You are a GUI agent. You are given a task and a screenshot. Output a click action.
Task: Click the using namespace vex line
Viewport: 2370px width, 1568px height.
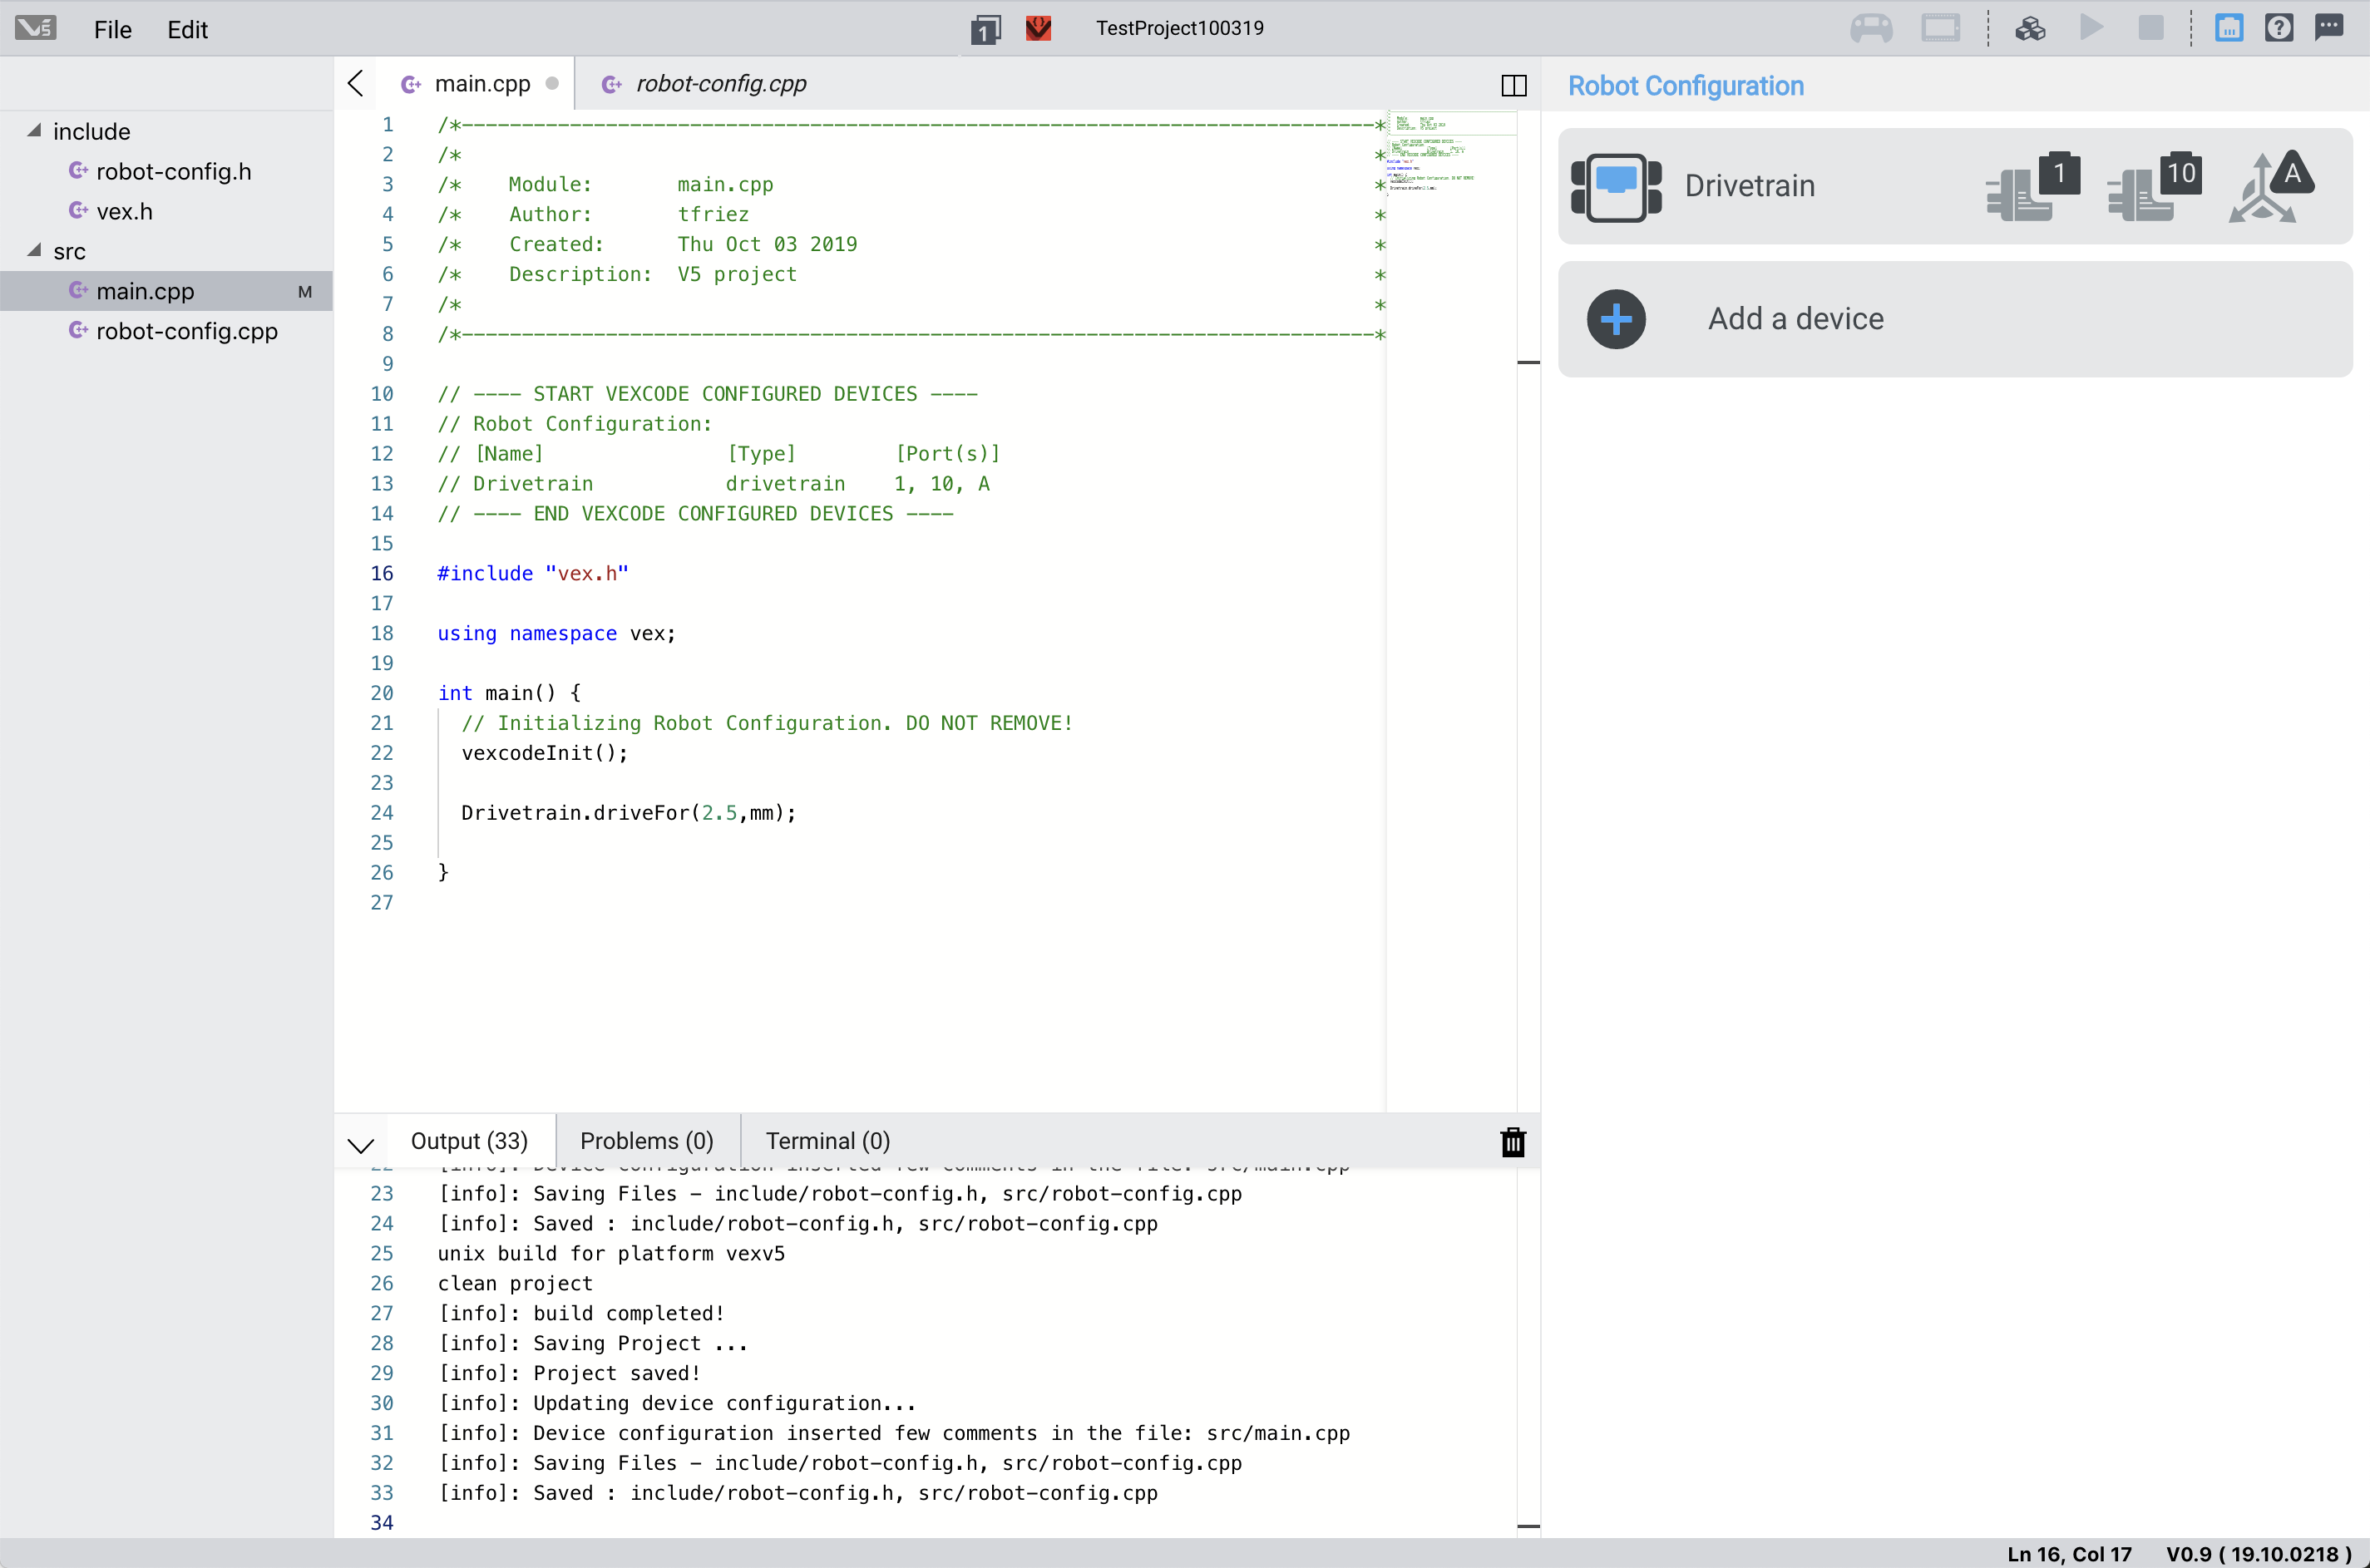tap(557, 634)
